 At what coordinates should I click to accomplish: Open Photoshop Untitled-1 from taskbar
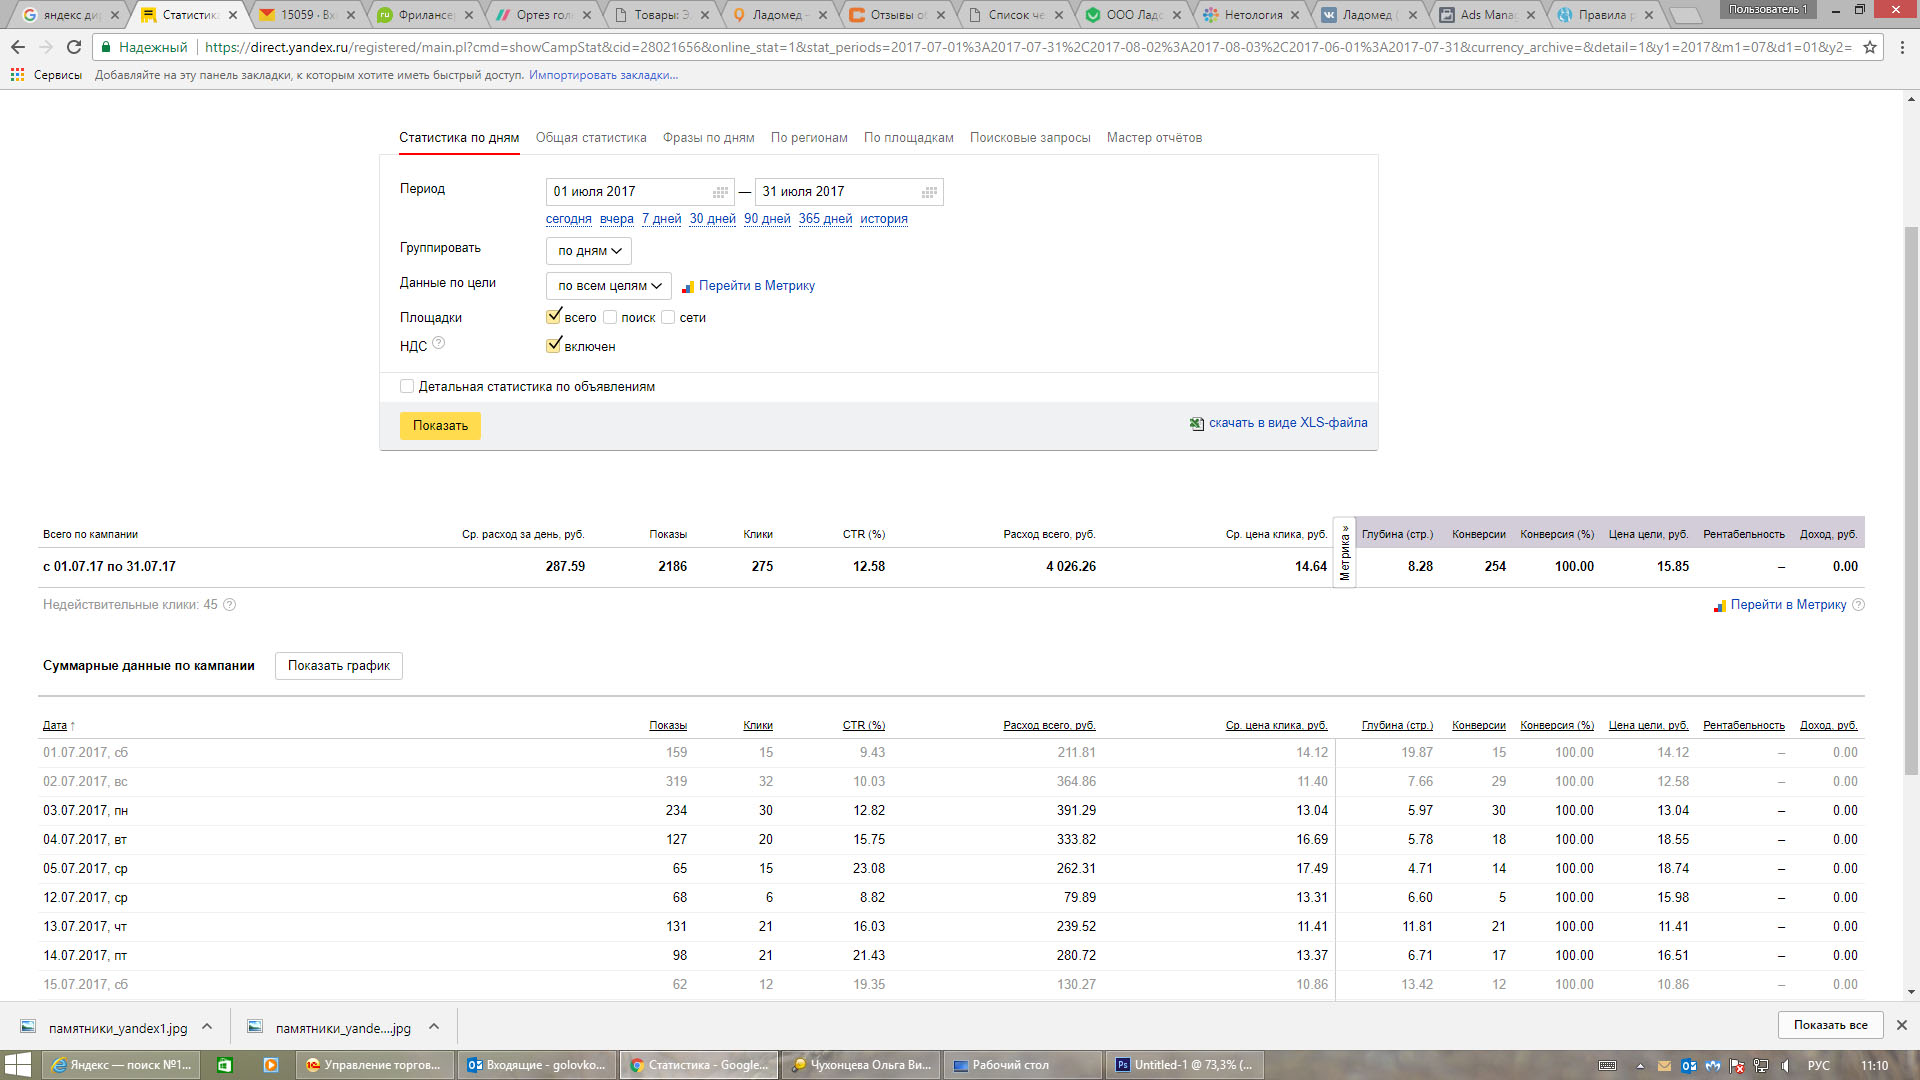tap(1185, 1065)
